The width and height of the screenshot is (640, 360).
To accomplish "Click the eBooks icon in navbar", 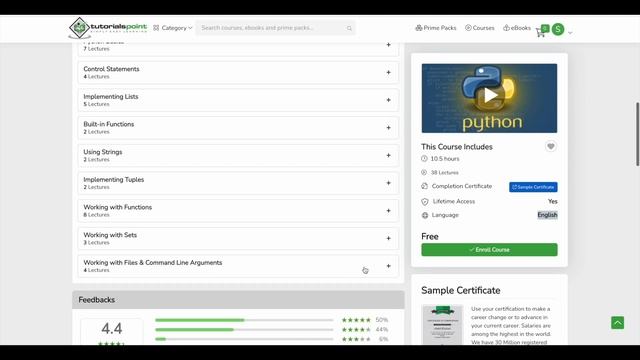I will 506,28.
